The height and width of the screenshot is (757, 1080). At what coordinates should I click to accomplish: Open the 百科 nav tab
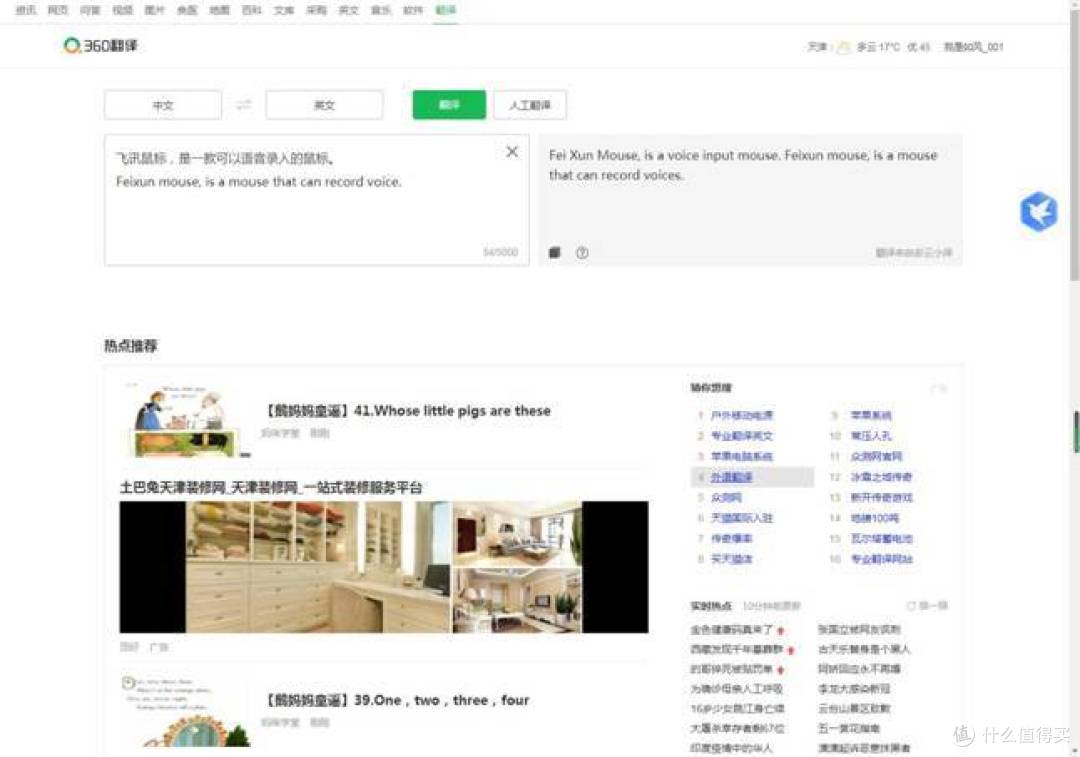(251, 10)
